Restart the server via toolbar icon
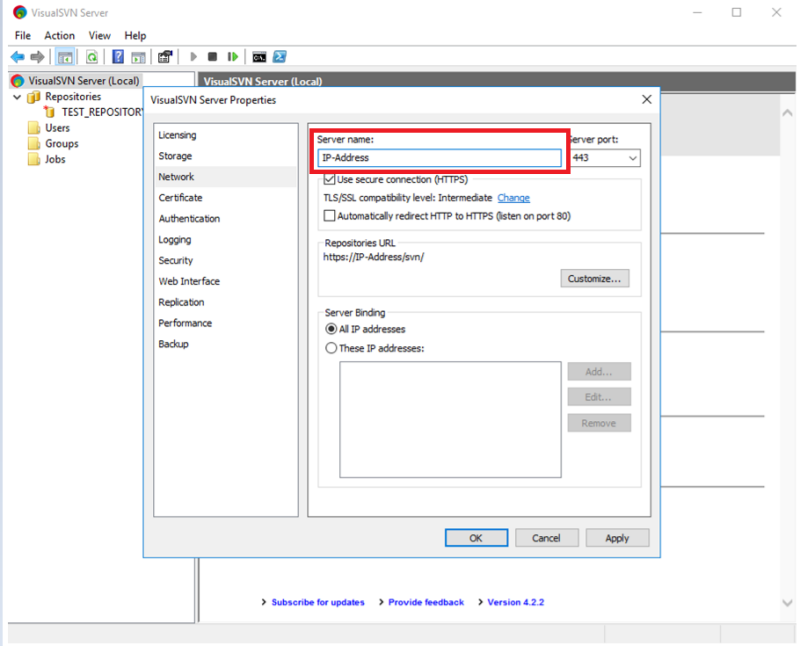 point(232,56)
